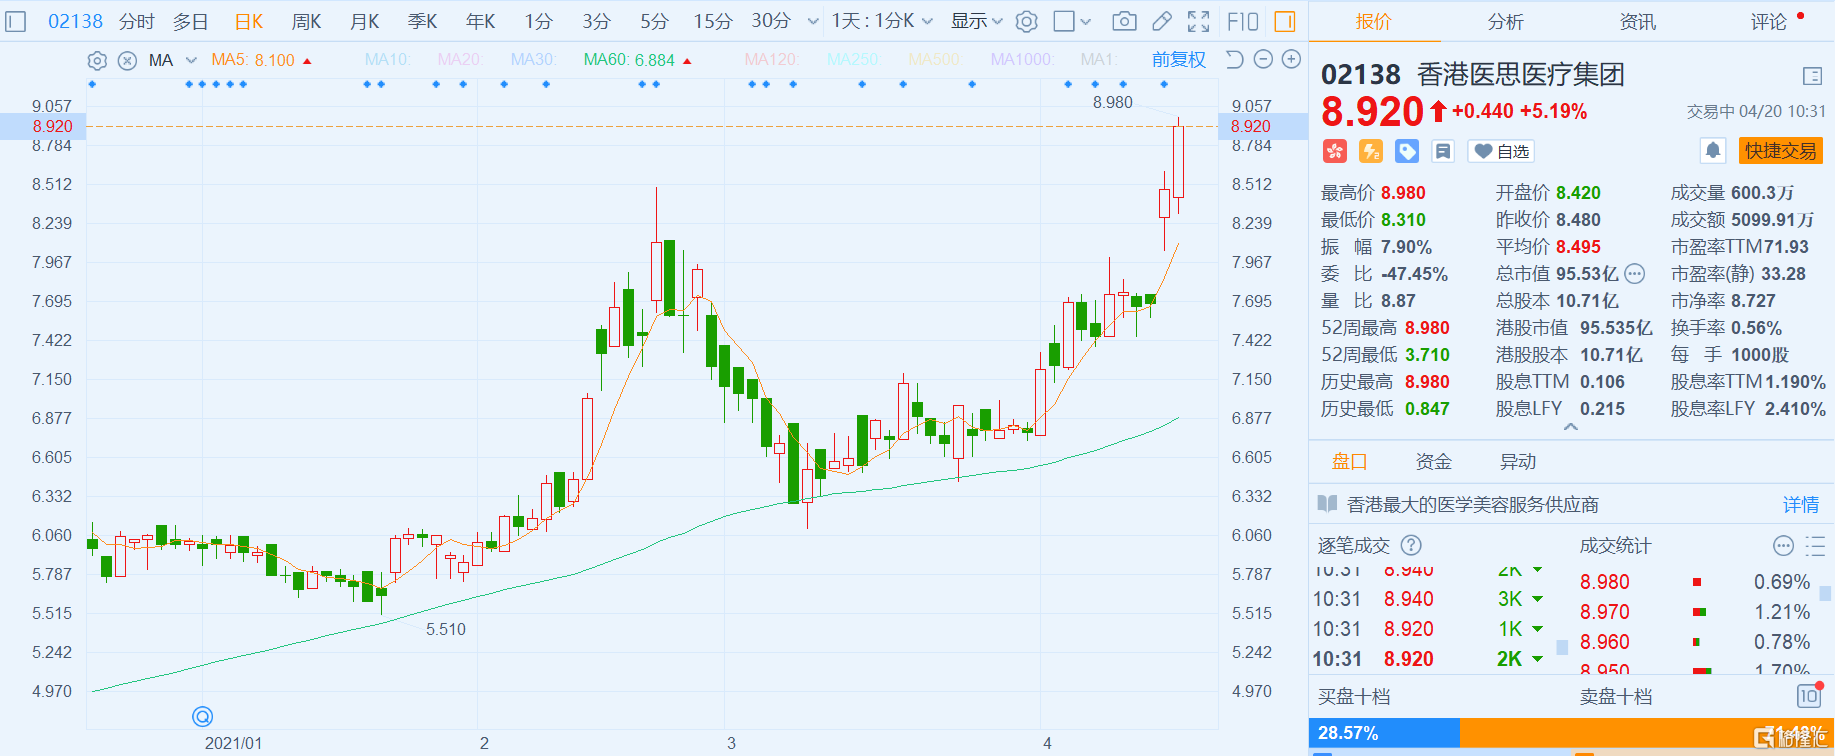Click the 快捷交易 quick trade button
This screenshot has width=1835, height=756.
(x=1780, y=151)
